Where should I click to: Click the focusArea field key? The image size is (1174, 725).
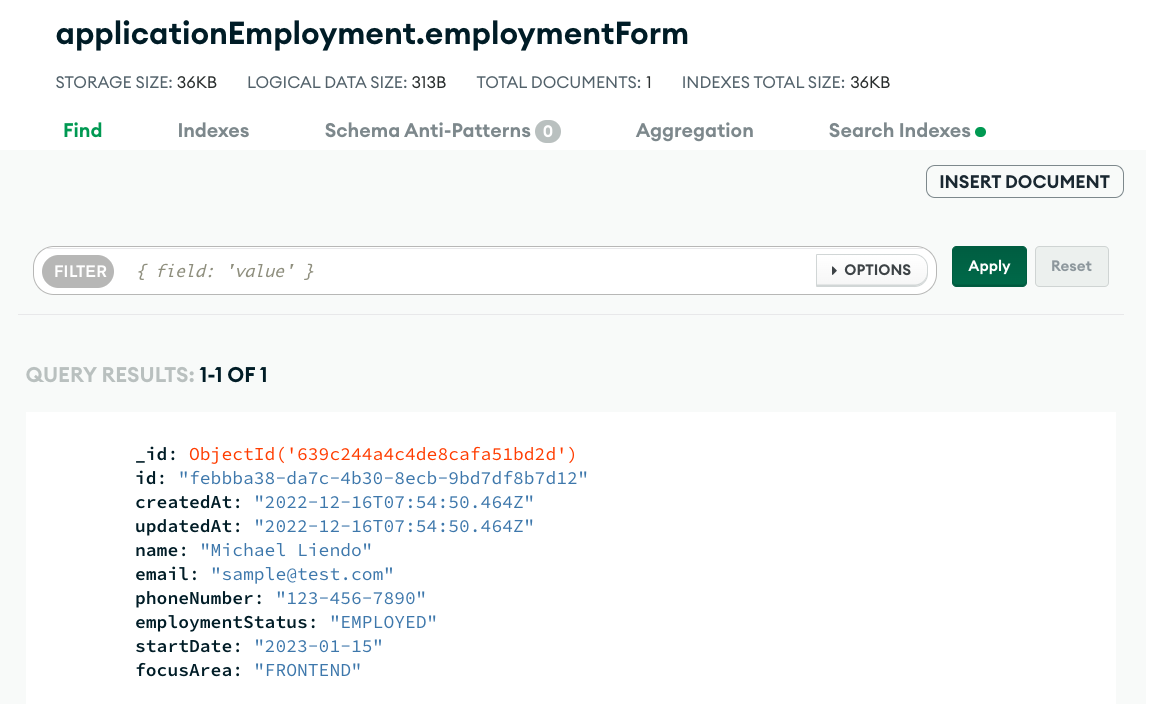point(189,670)
